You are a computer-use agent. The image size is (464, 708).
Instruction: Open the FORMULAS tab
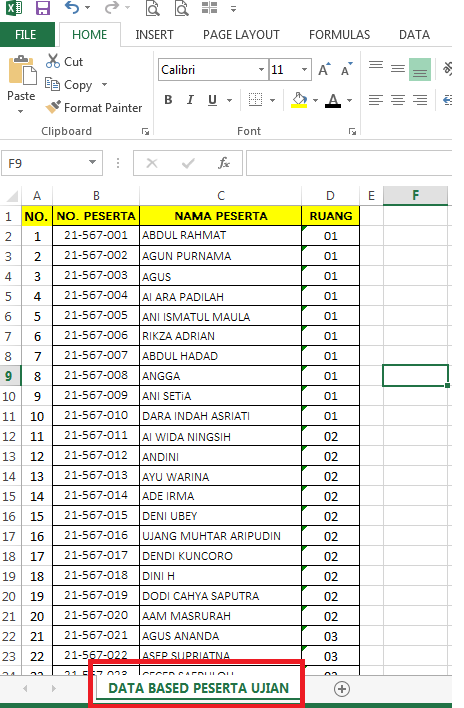(339, 35)
